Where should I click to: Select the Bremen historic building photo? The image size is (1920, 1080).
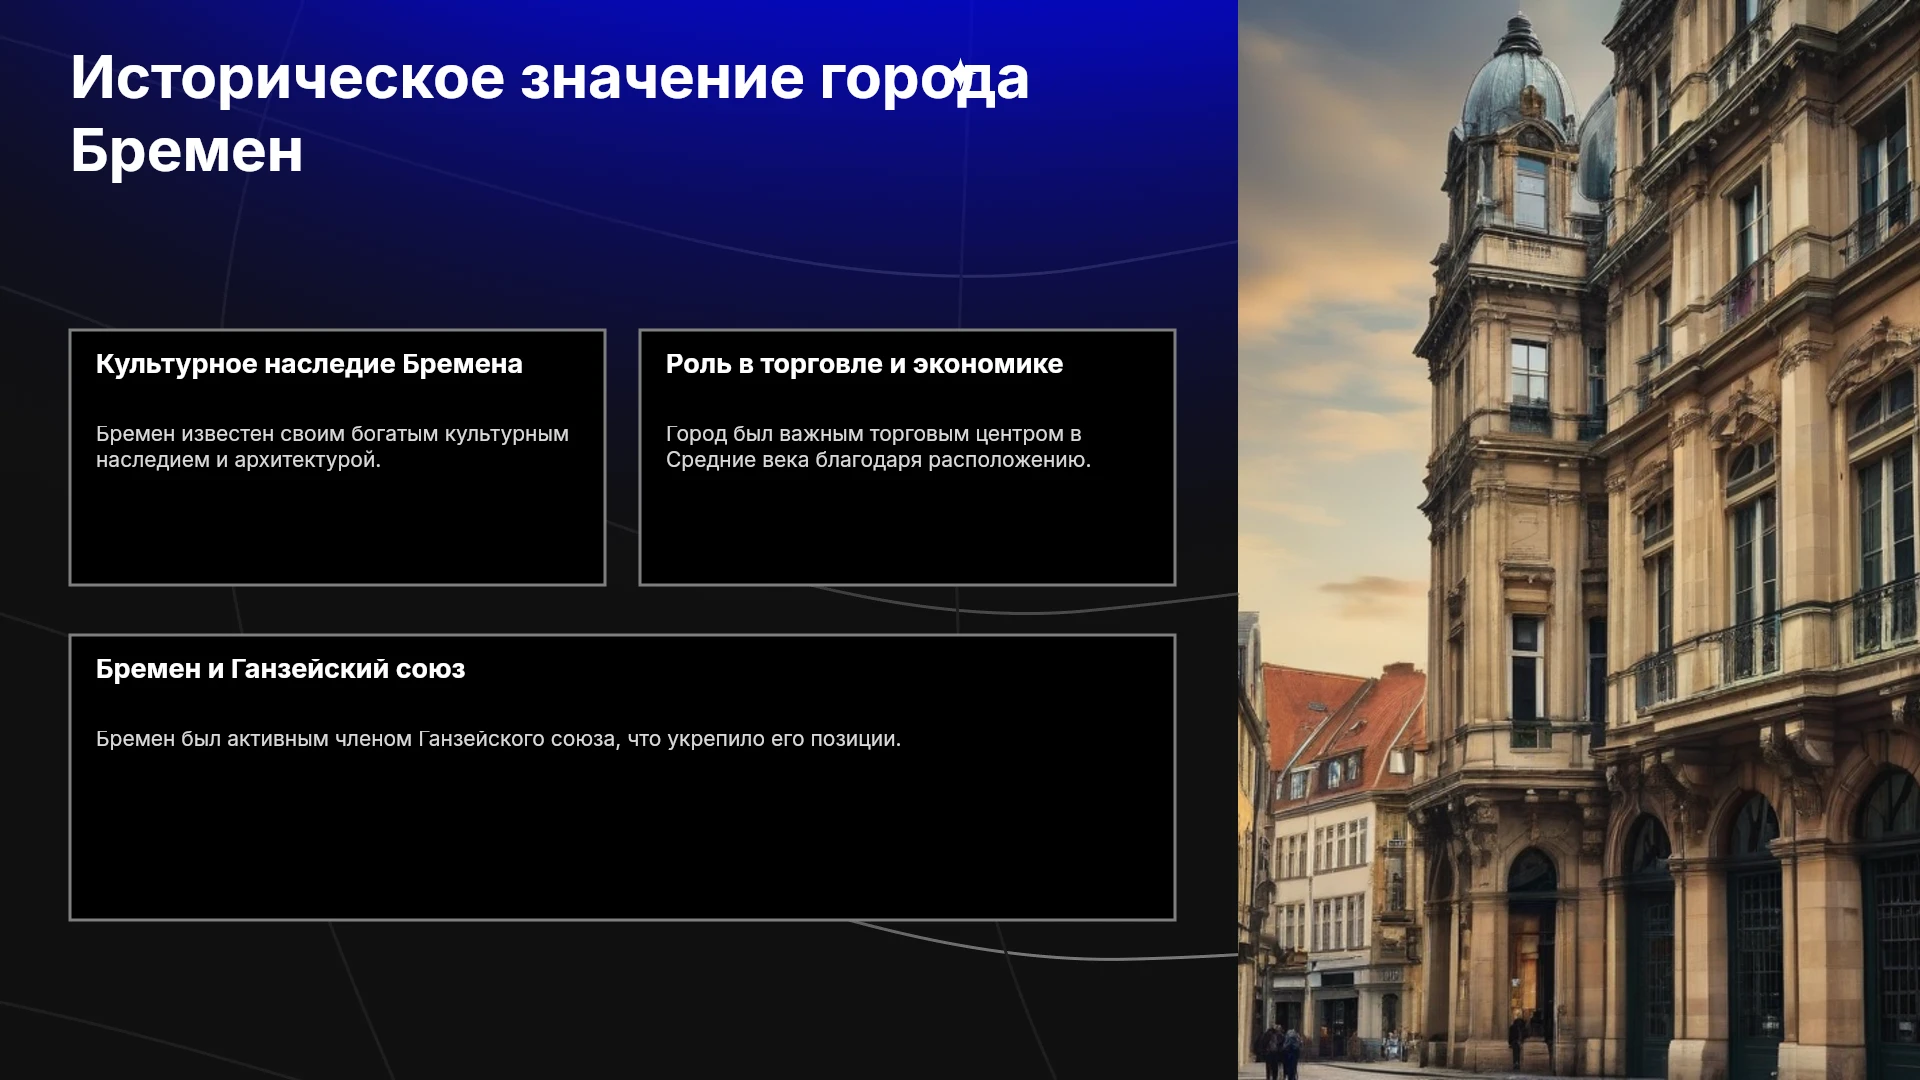(1579, 540)
